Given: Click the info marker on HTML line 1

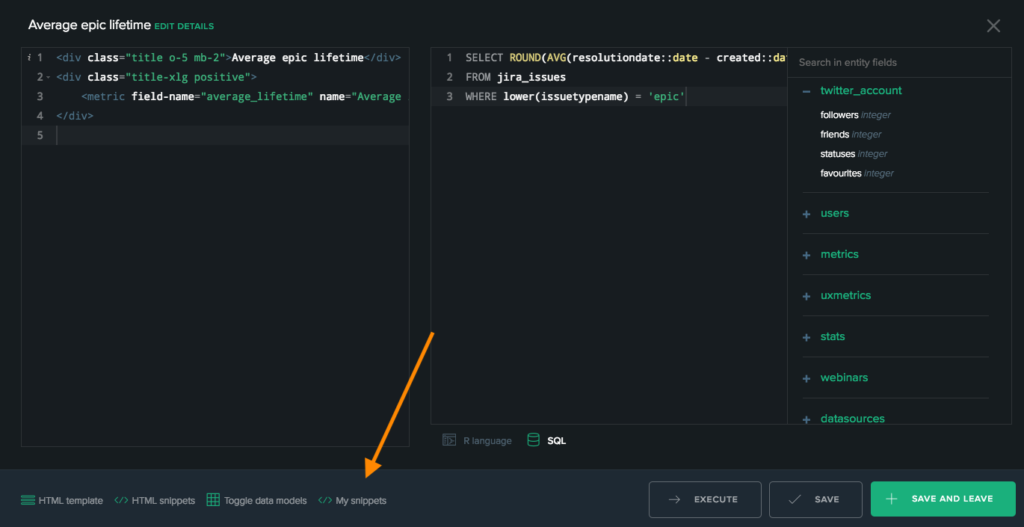Looking at the screenshot, I should click(29, 57).
